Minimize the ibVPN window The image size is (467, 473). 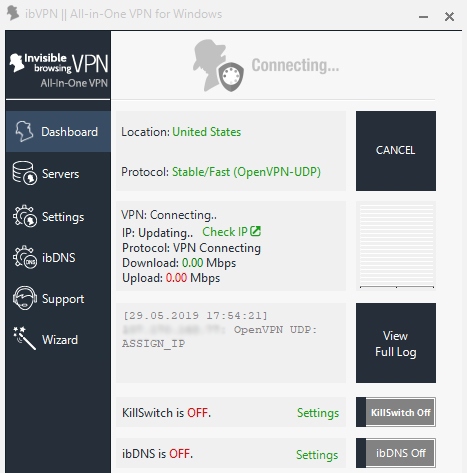coord(423,16)
